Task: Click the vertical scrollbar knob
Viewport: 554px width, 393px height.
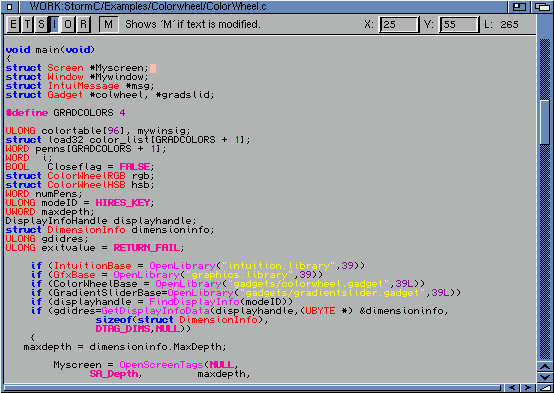Action: (x=545, y=122)
